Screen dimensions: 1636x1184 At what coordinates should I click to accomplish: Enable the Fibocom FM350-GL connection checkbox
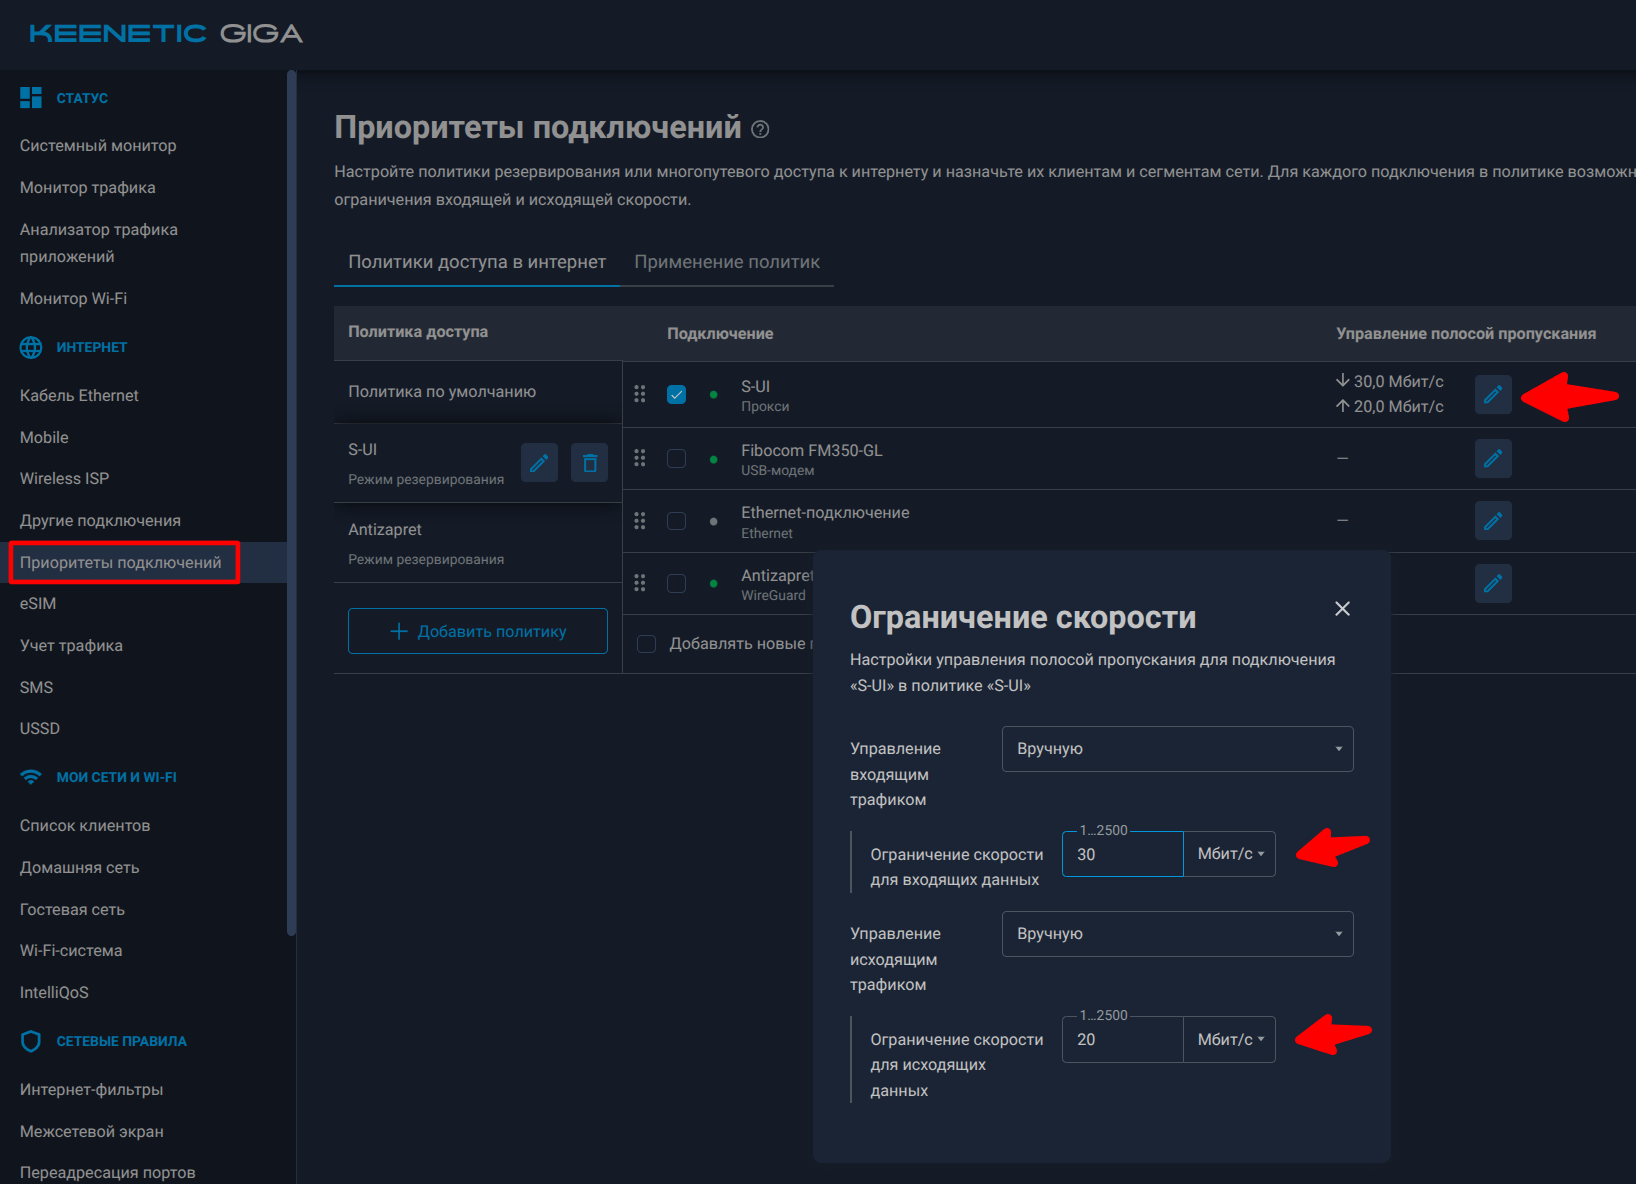[x=677, y=458]
